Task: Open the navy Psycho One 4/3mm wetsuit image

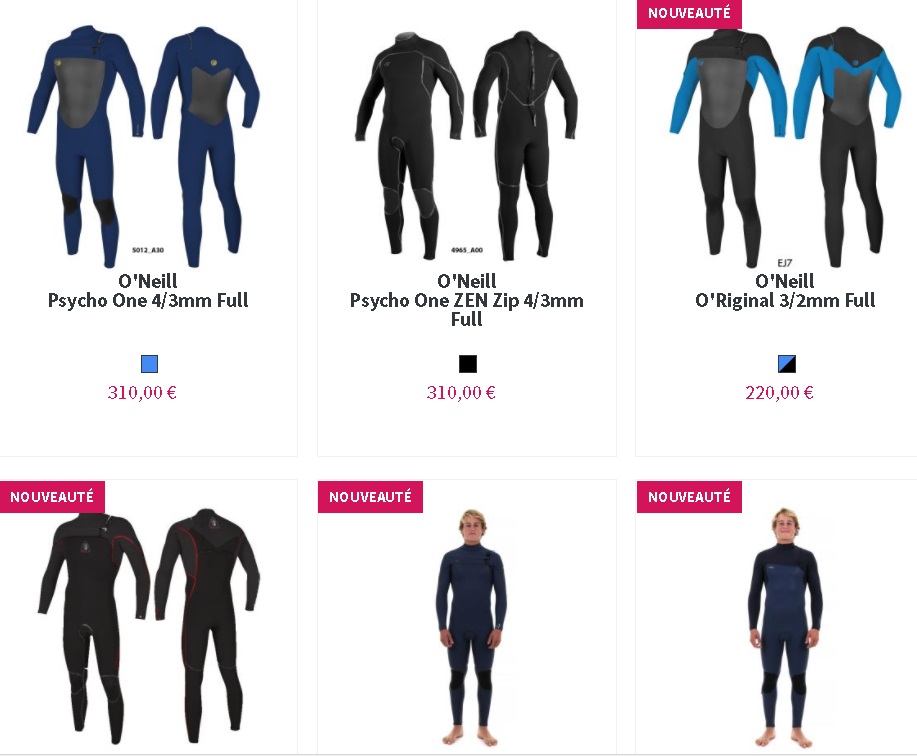Action: (144, 145)
